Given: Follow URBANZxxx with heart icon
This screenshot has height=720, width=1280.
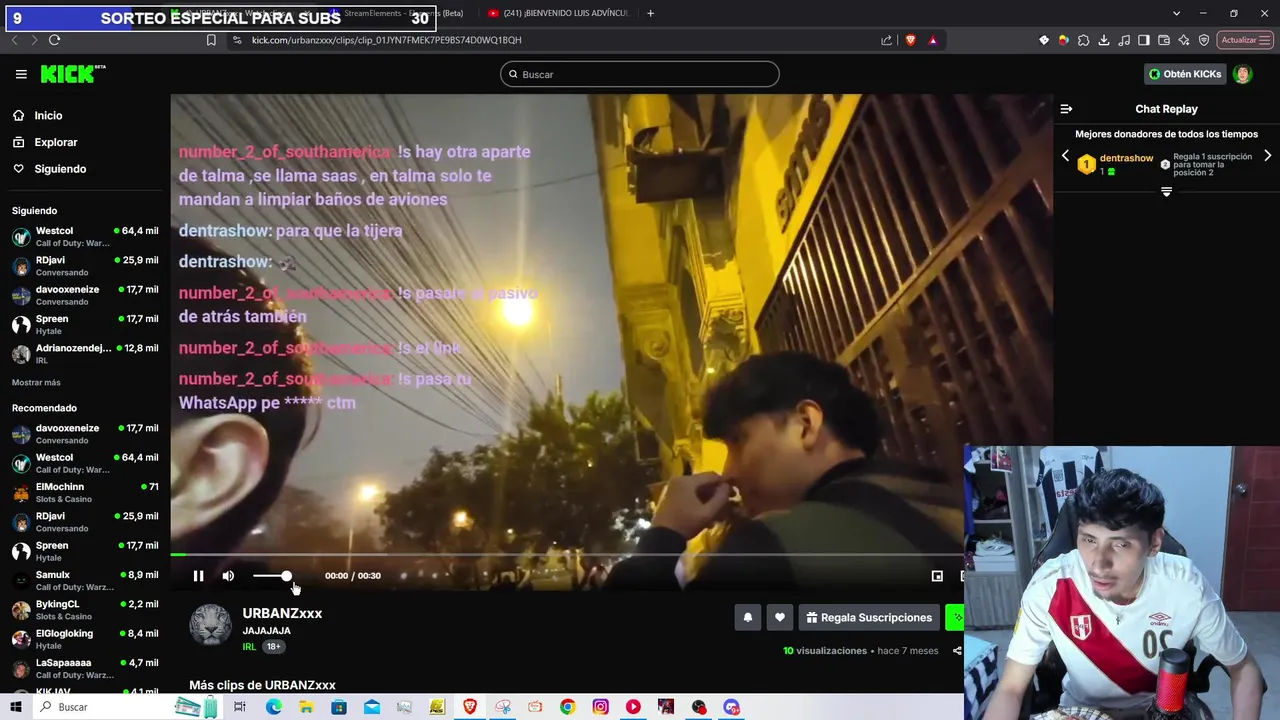Looking at the screenshot, I should (x=780, y=617).
